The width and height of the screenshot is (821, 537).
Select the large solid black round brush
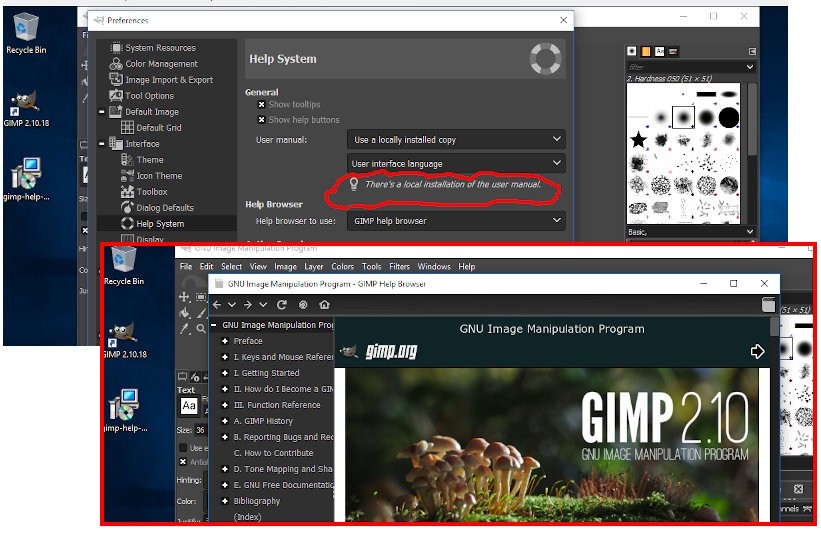[728, 118]
